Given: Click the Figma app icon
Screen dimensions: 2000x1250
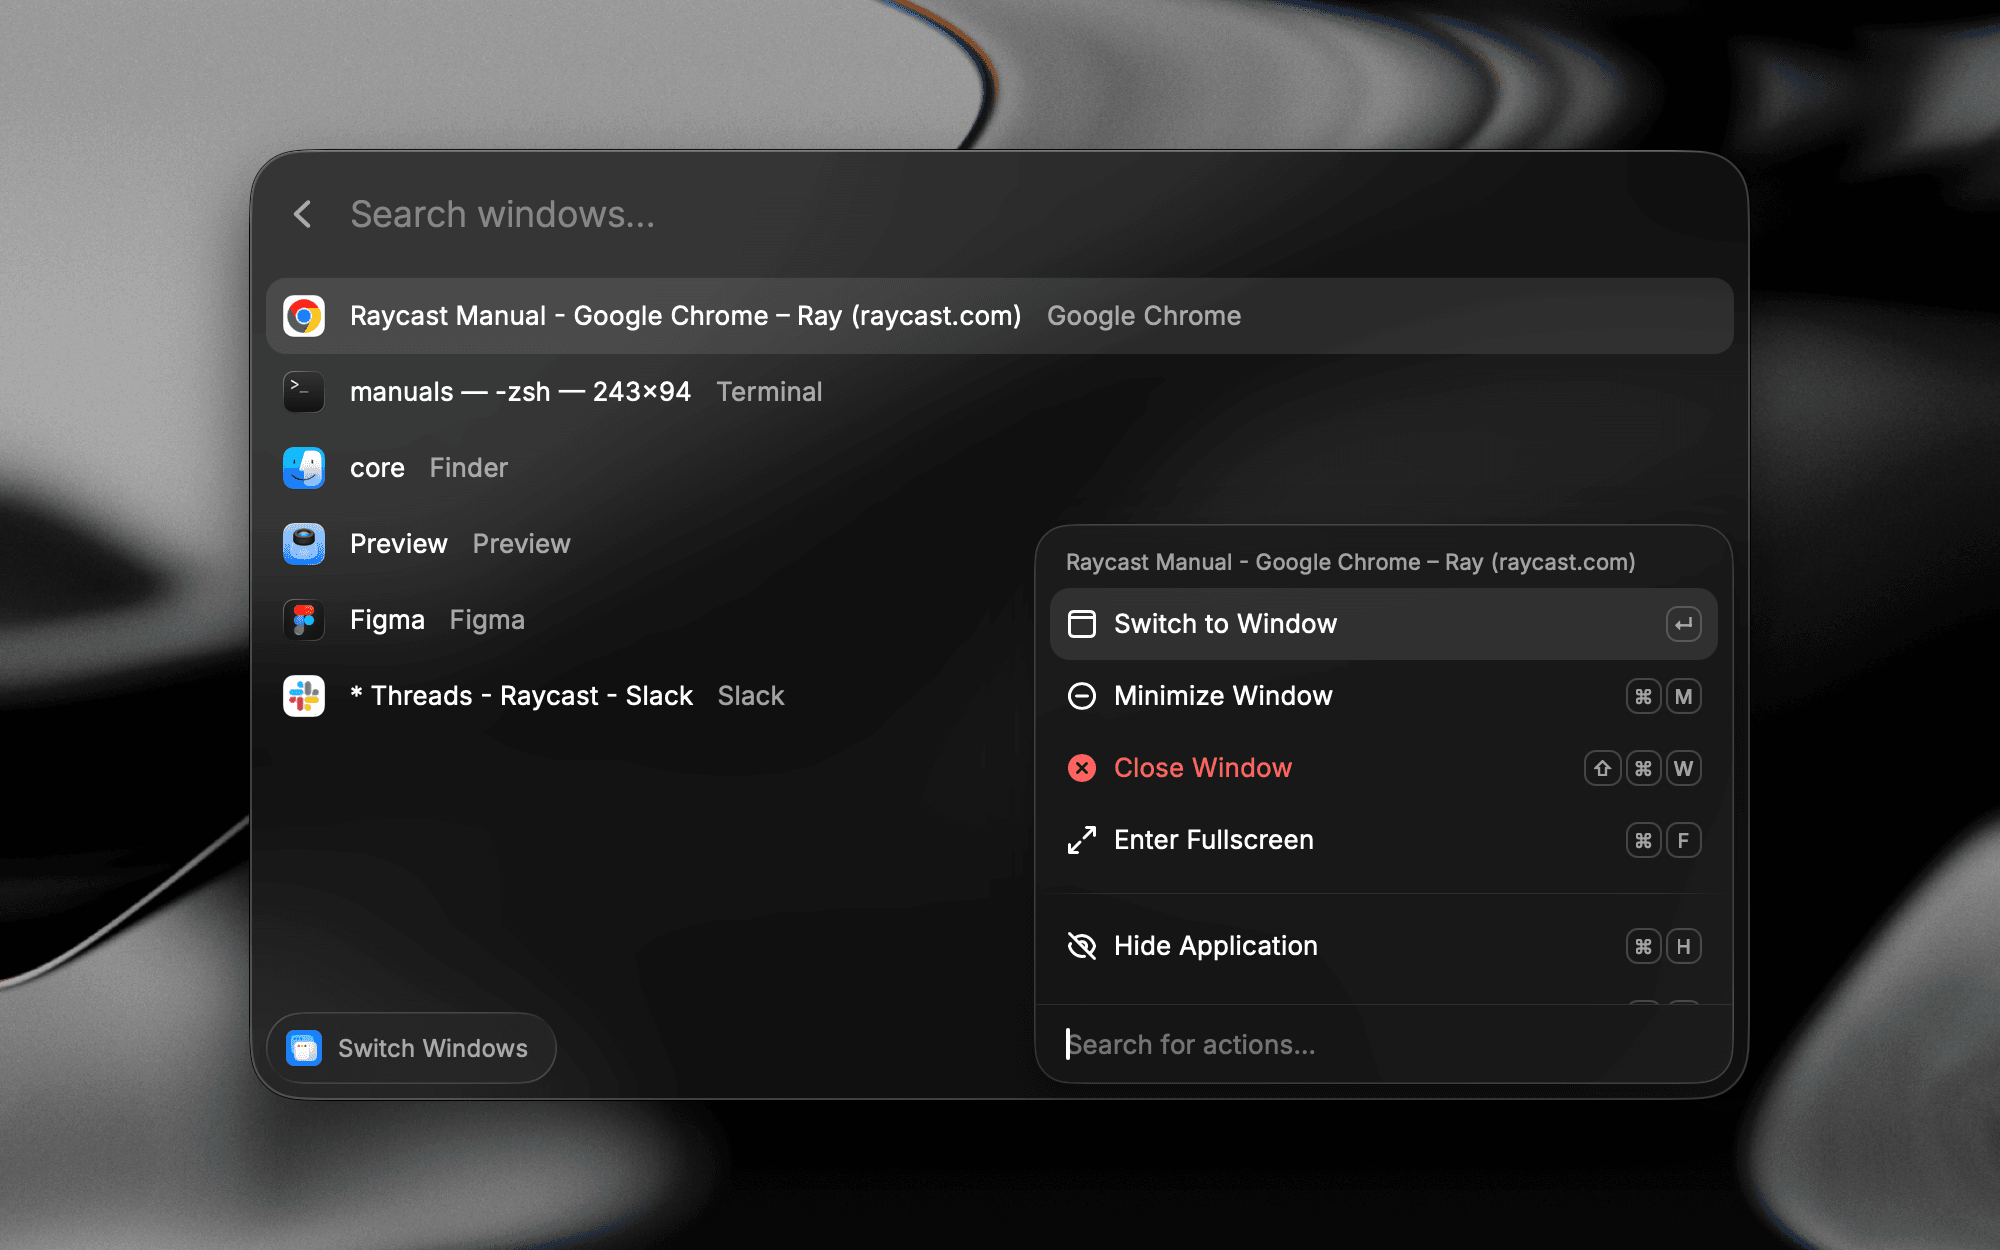Looking at the screenshot, I should pyautogui.click(x=304, y=620).
